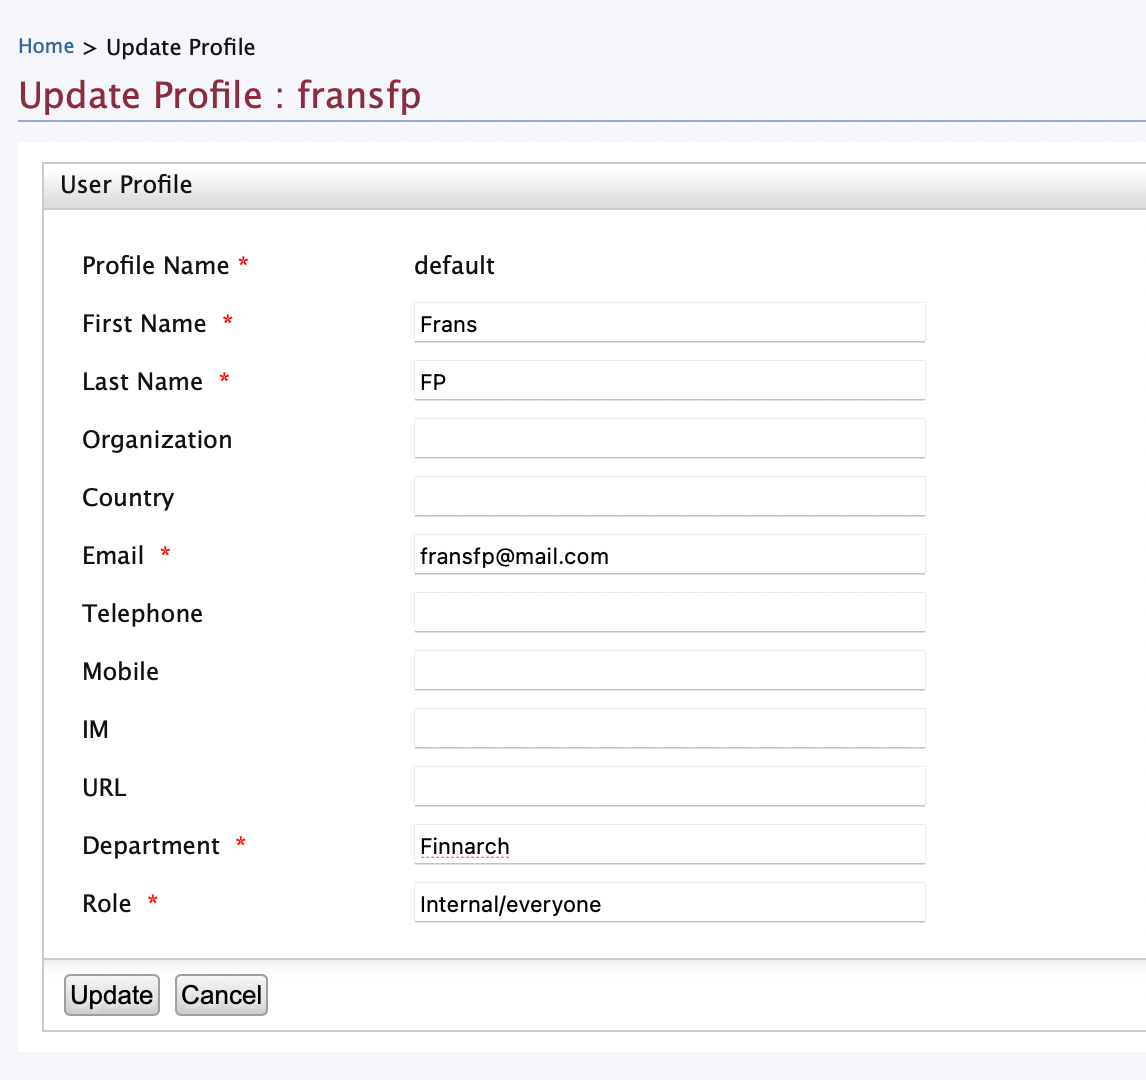1146x1080 pixels.
Task: Go to the Home breadcrumb link
Action: [x=46, y=47]
